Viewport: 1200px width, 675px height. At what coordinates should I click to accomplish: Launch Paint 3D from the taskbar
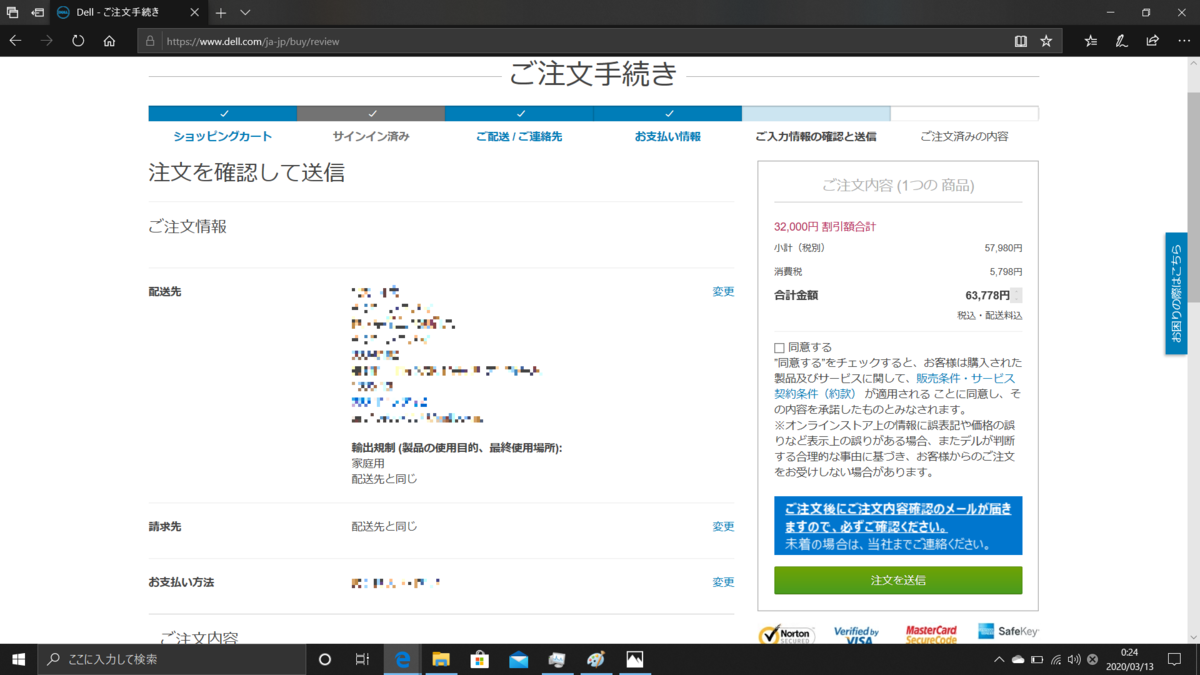[x=595, y=659]
